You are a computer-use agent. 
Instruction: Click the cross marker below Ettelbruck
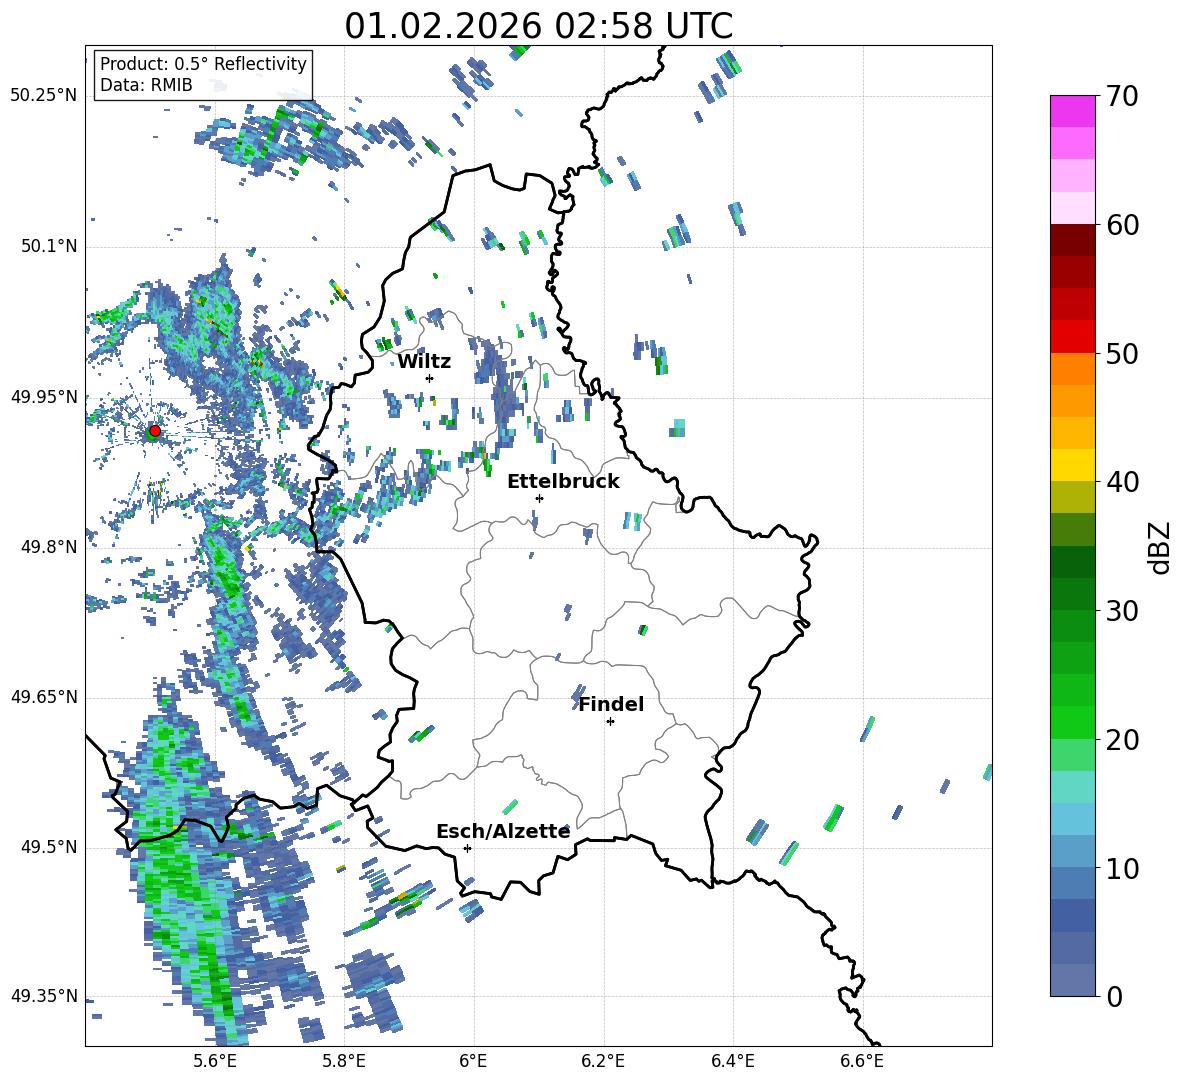(x=539, y=498)
